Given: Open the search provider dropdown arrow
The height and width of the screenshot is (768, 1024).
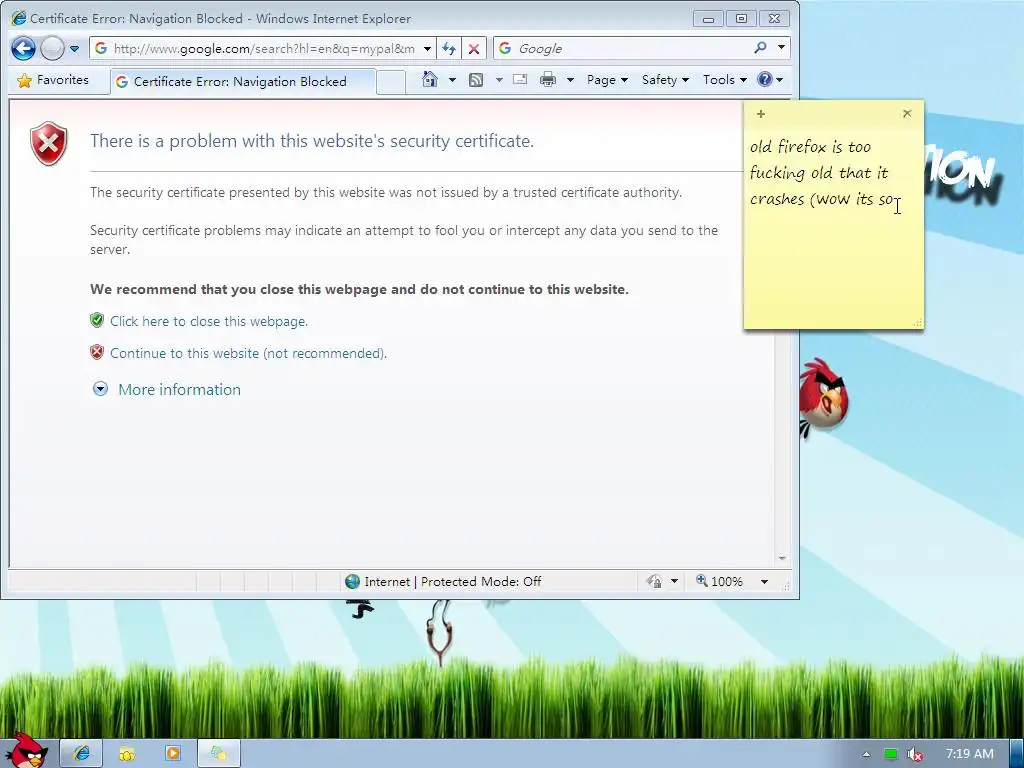Looking at the screenshot, I should click(x=781, y=48).
